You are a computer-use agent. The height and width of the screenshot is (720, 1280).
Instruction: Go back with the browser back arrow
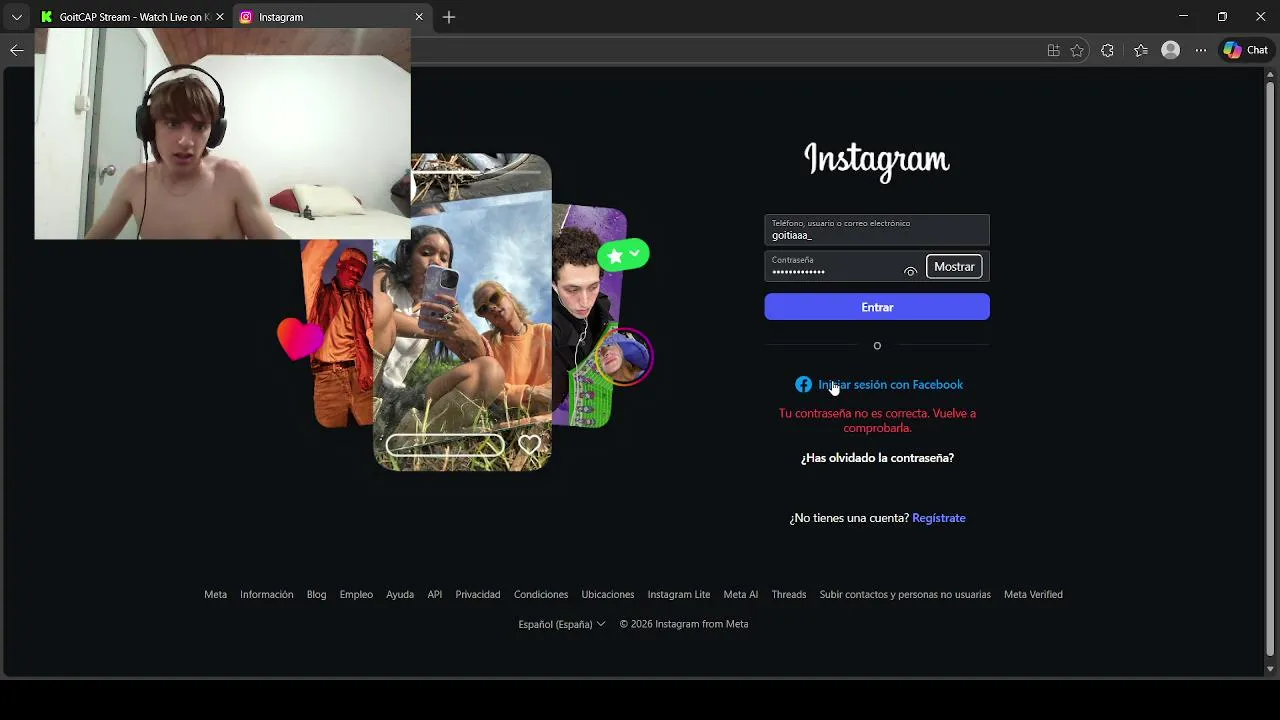16,50
